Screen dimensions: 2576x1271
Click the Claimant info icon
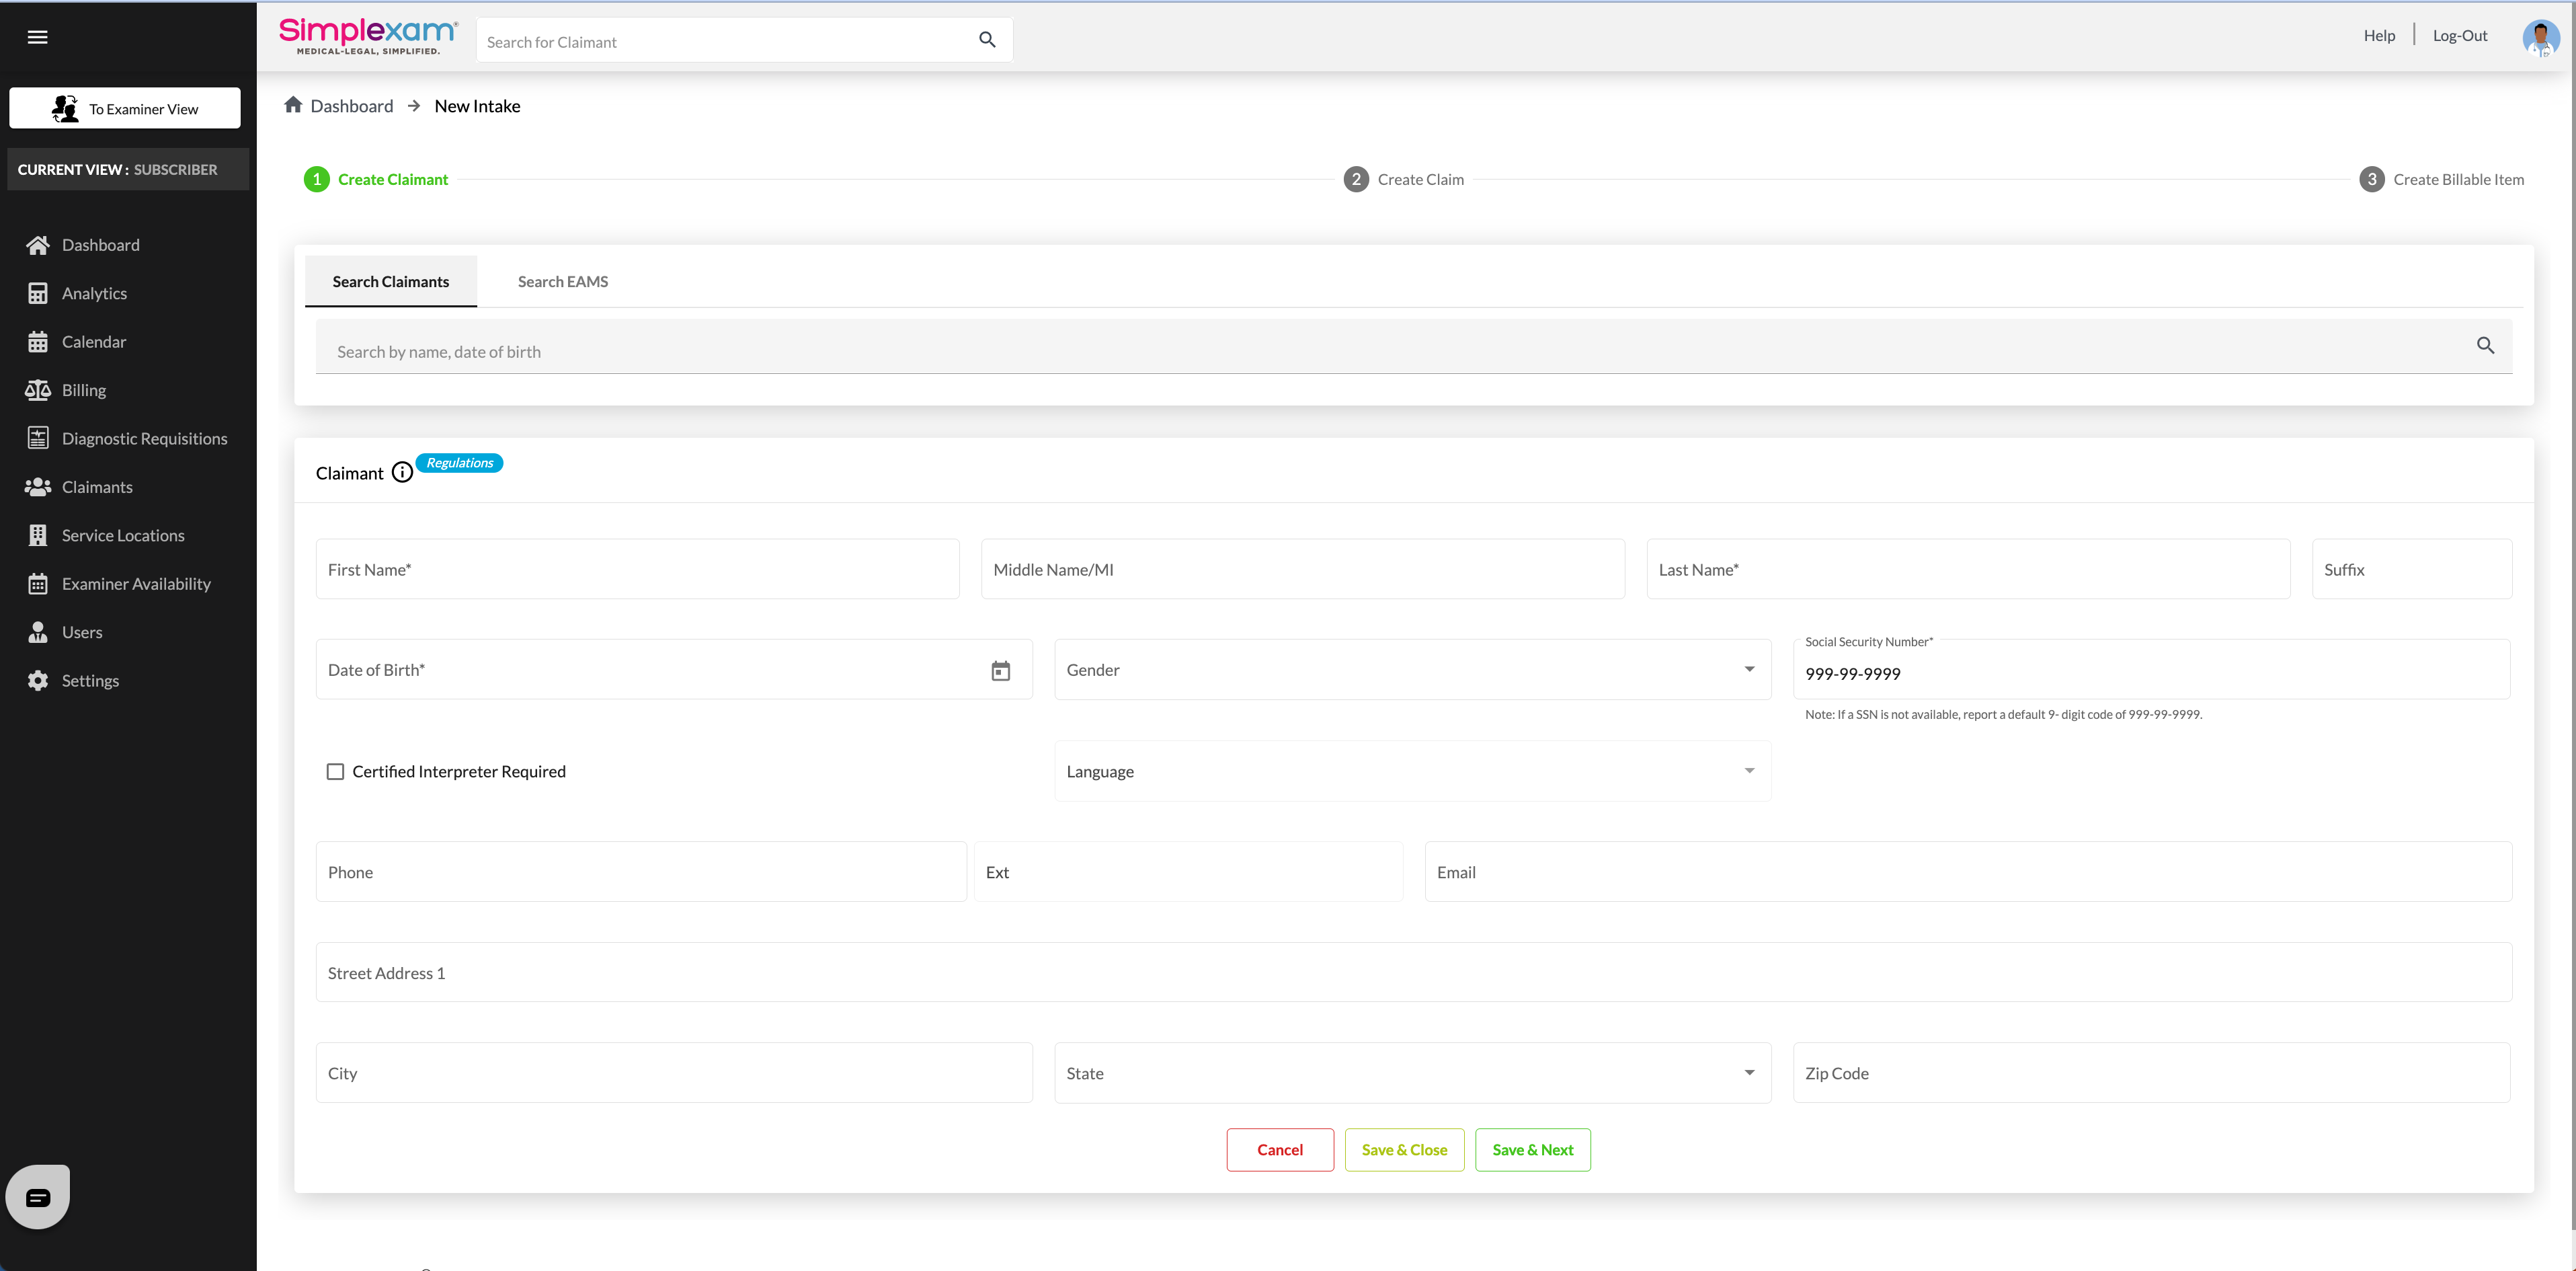click(402, 473)
